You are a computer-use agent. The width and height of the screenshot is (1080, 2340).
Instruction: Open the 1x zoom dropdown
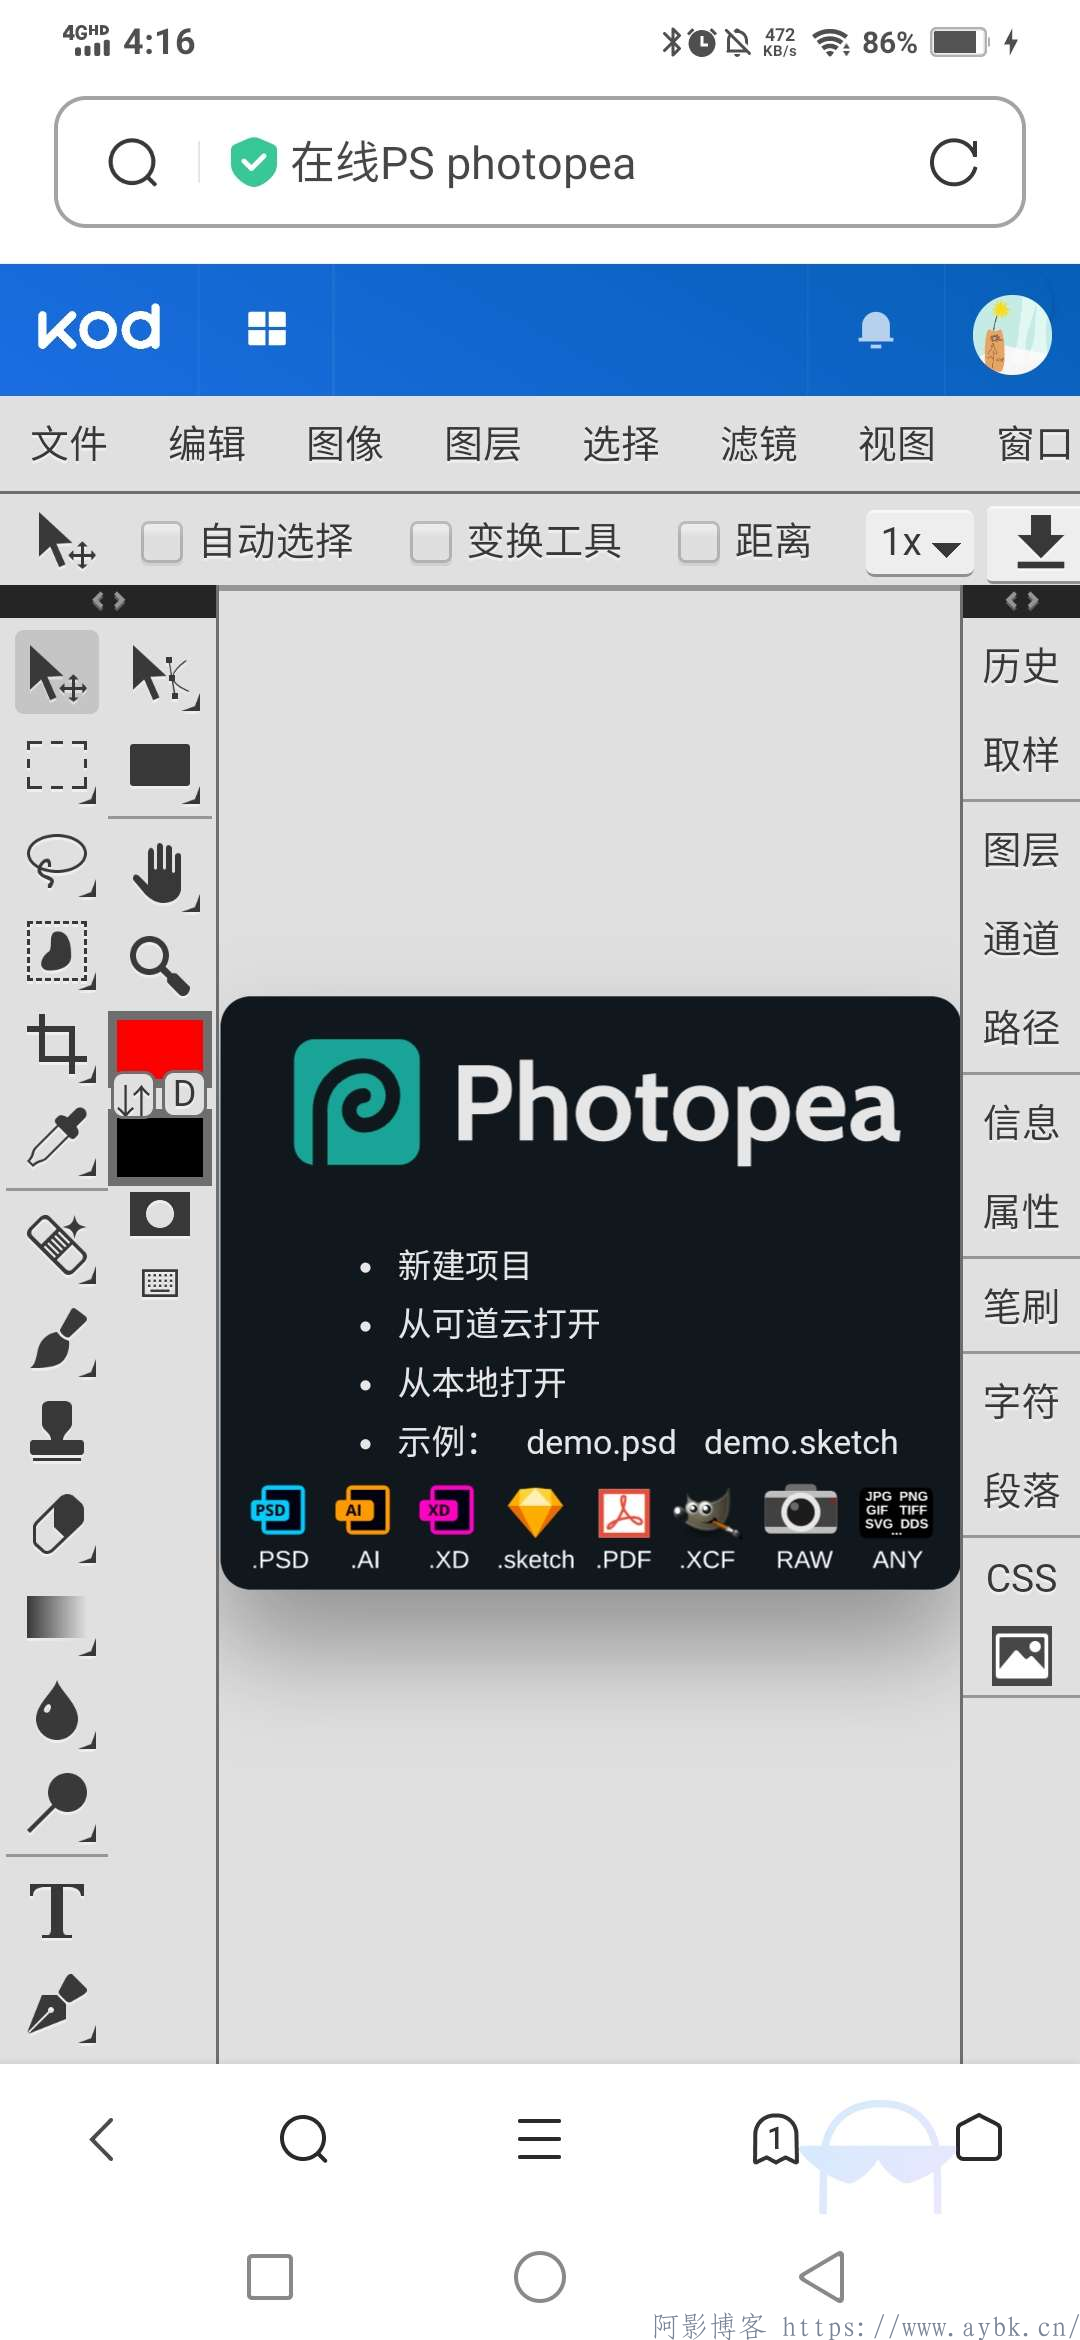click(x=920, y=543)
